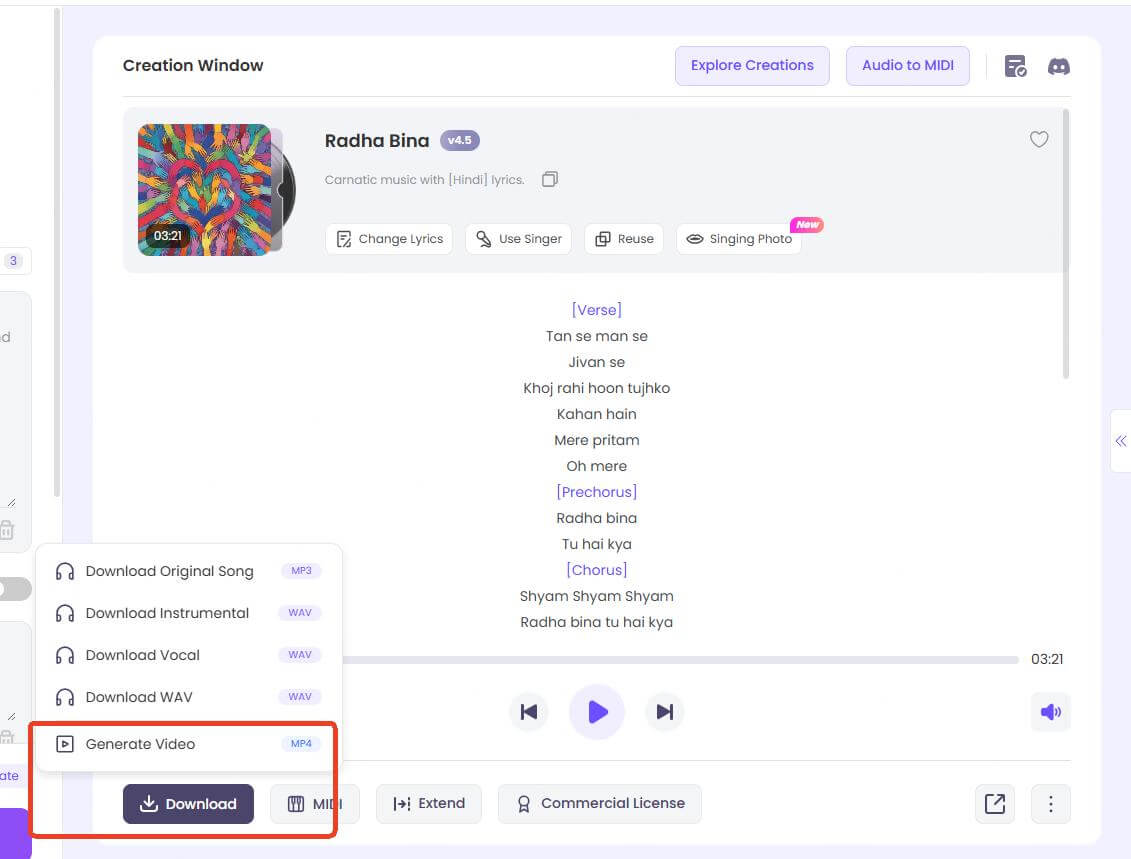Screen dimensions: 1131x859
Task: Expand the right side panel chevrons
Action: [x=1120, y=441]
